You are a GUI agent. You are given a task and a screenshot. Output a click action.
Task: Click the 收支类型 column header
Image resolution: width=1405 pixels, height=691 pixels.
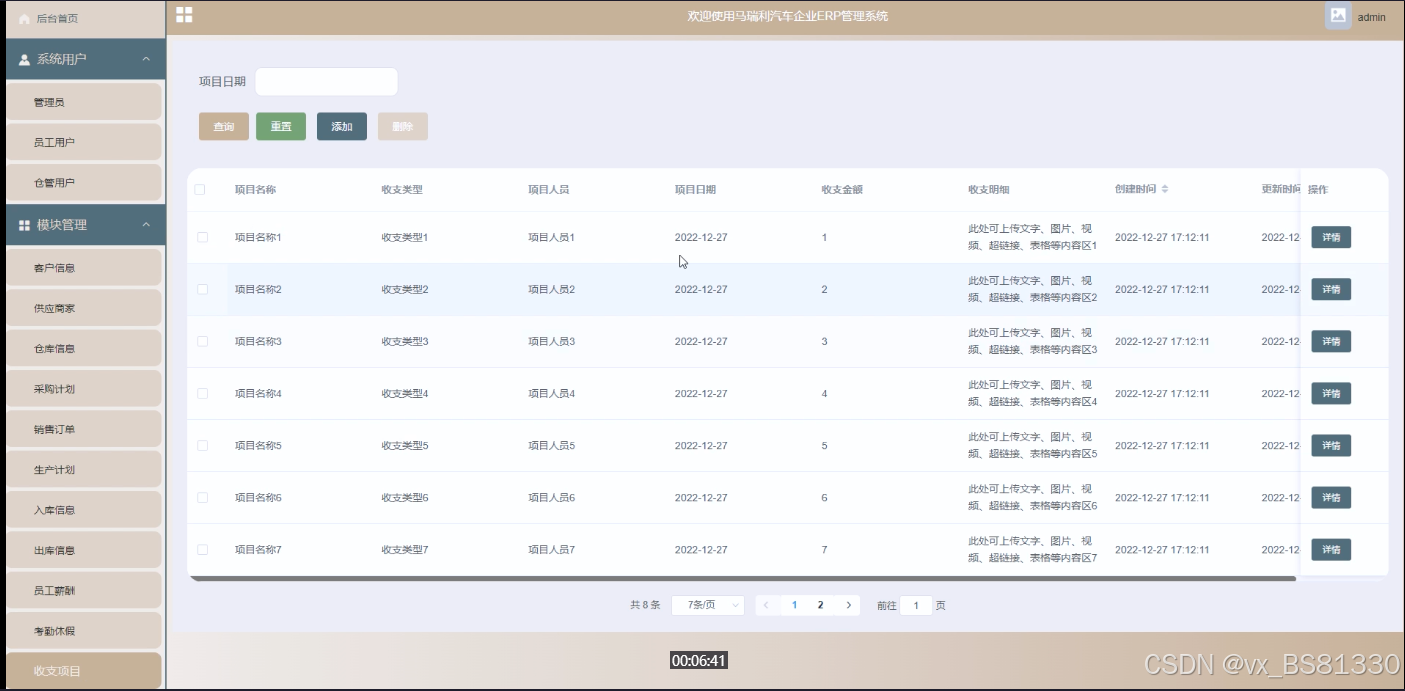[x=402, y=189]
